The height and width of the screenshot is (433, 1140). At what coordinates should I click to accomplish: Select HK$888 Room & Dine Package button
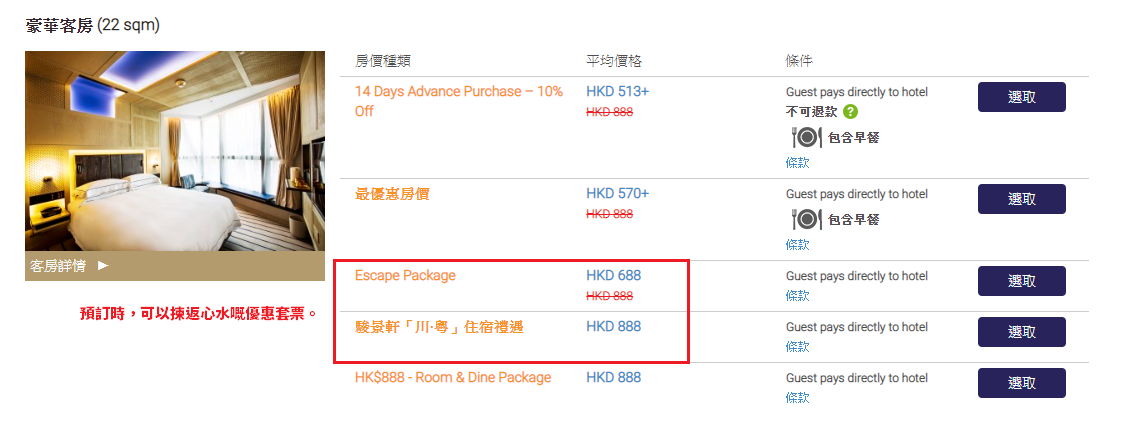1021,383
